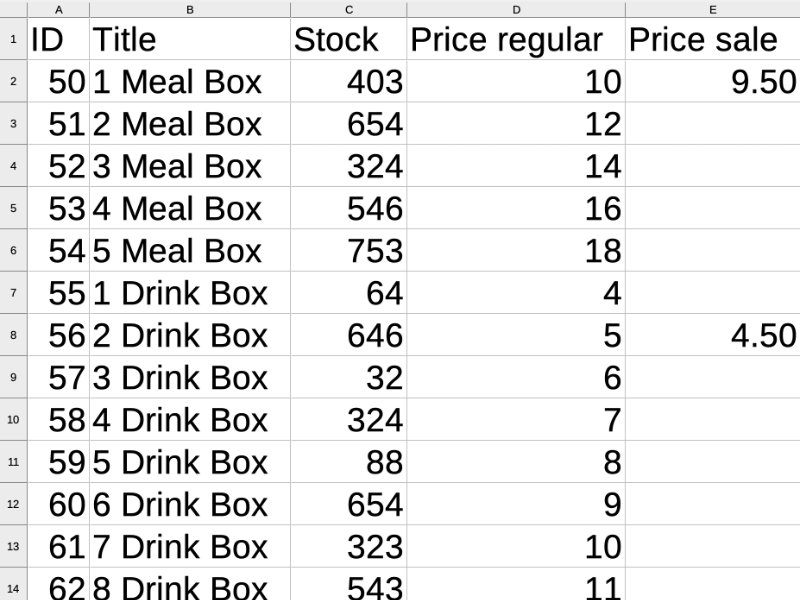Click the Price regular header cell
This screenshot has height=600, width=800.
coord(516,39)
